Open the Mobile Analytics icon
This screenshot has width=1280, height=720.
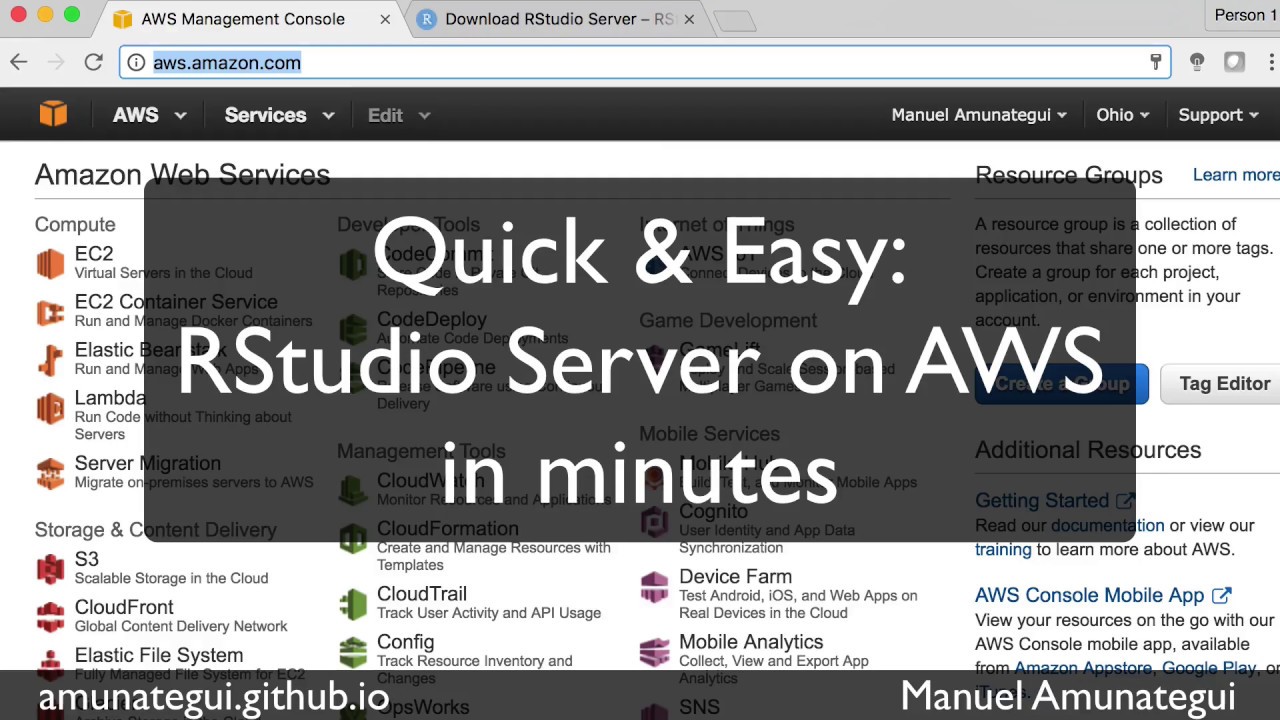pyautogui.click(x=654, y=652)
